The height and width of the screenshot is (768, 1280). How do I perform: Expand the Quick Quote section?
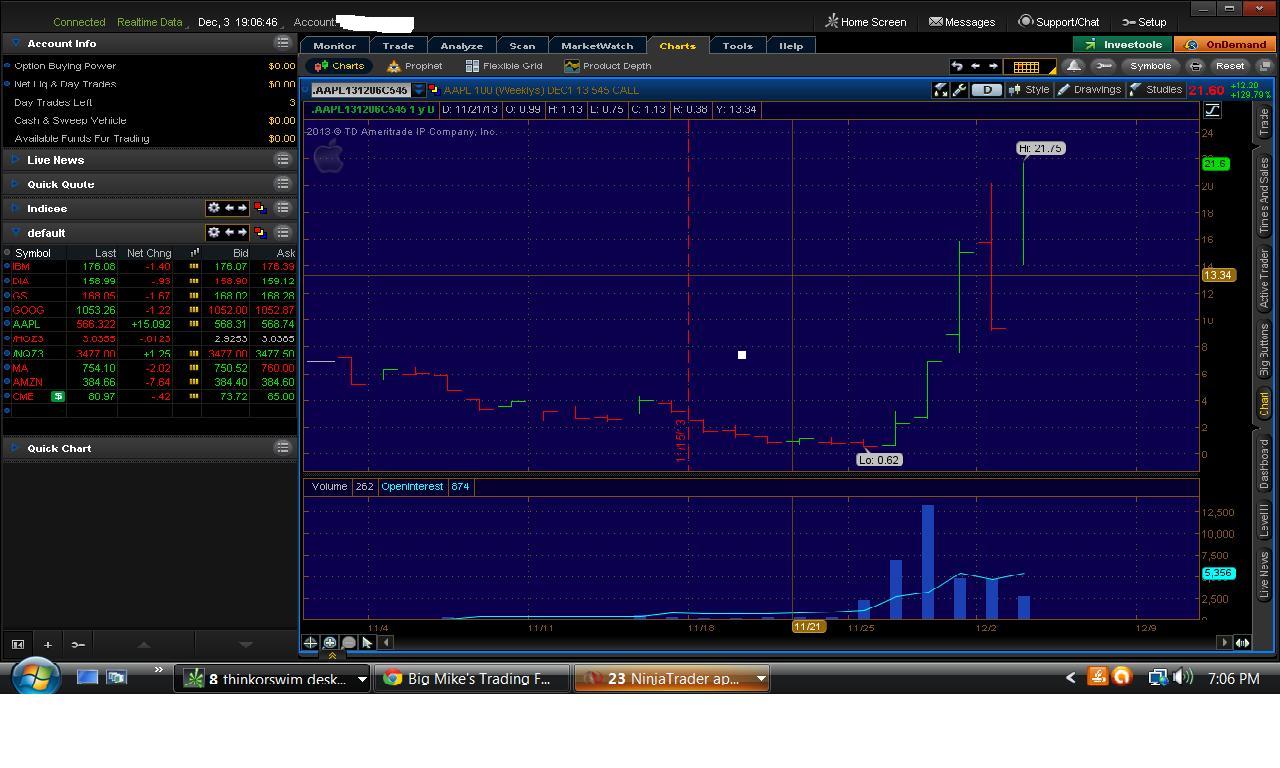pos(16,184)
